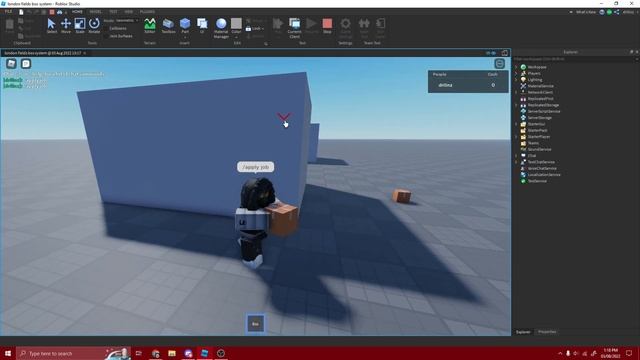Expand the Lighting node
The width and height of the screenshot is (640, 360).
click(516, 80)
